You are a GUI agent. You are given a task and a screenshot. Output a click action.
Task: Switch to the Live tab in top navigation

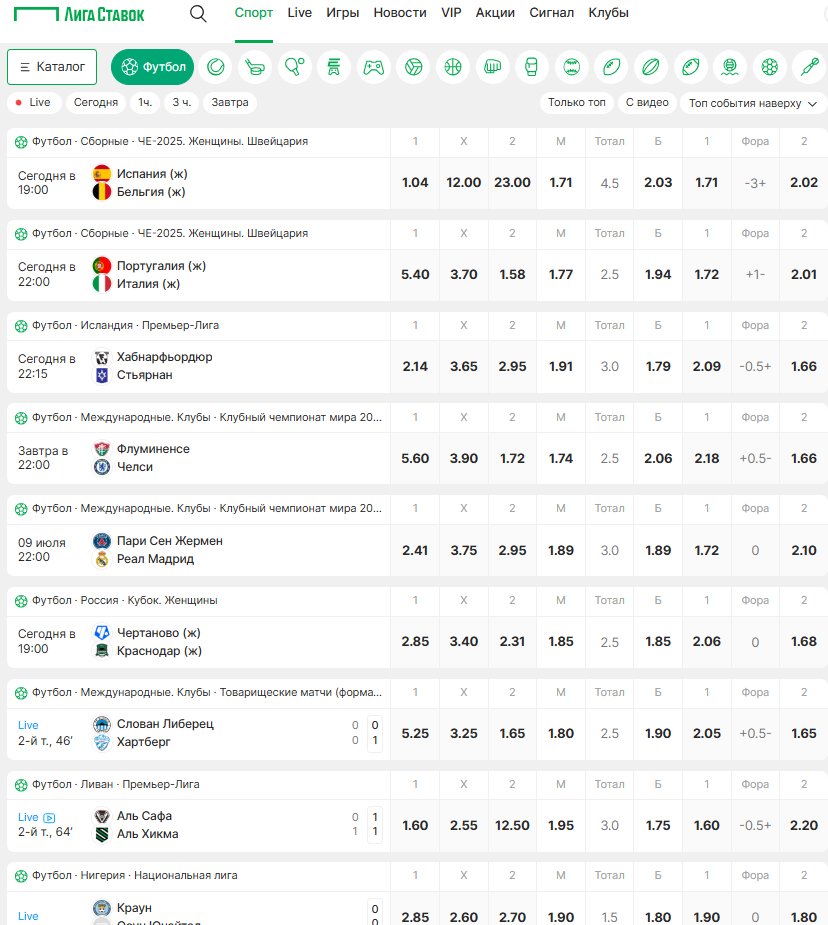pos(300,13)
